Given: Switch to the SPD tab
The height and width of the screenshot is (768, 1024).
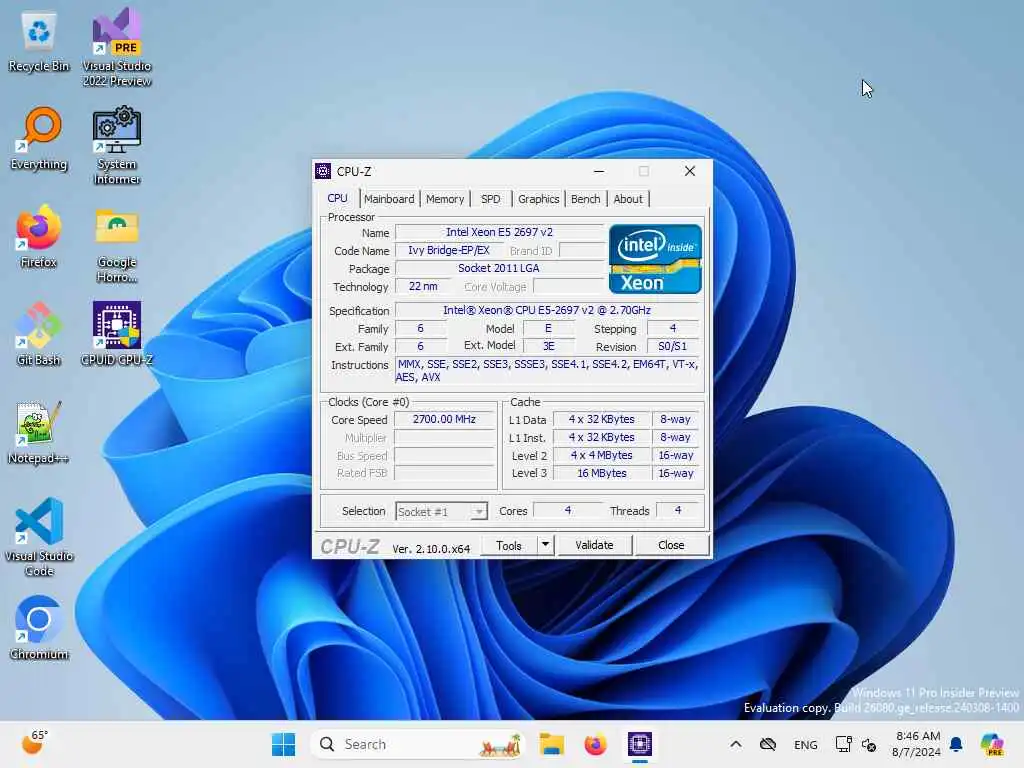Looking at the screenshot, I should 490,199.
